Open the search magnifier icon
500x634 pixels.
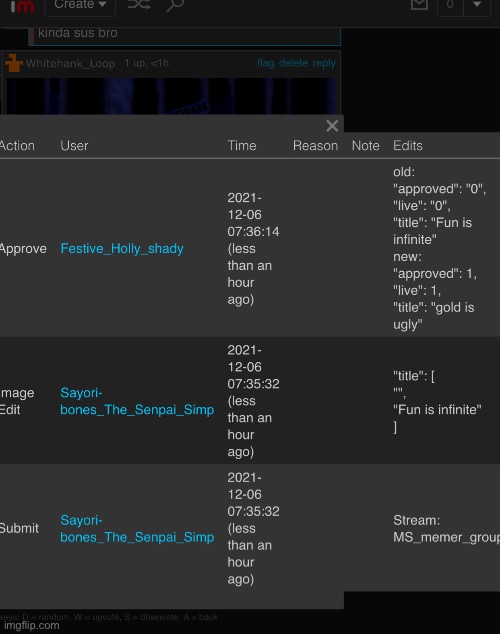pyautogui.click(x=175, y=5)
